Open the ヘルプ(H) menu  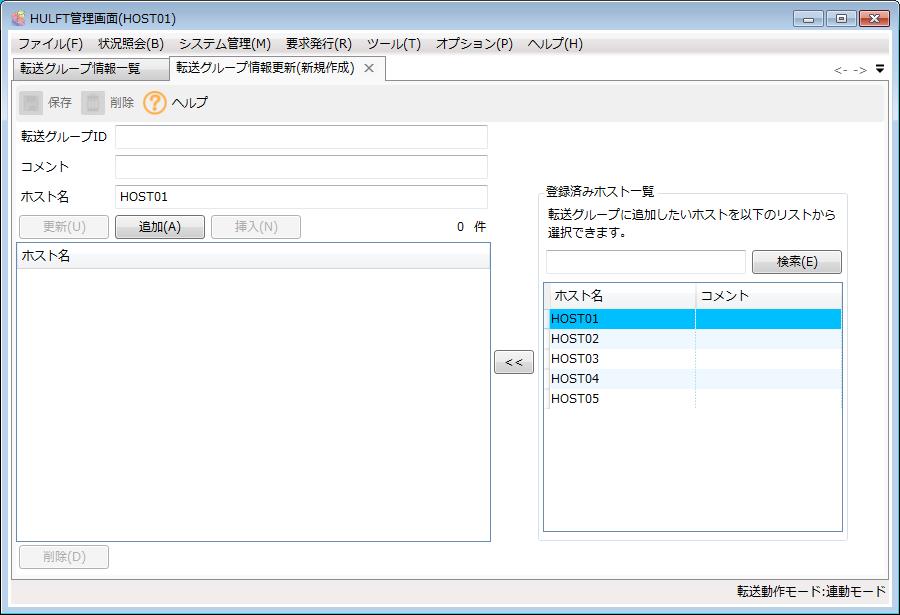click(x=555, y=44)
